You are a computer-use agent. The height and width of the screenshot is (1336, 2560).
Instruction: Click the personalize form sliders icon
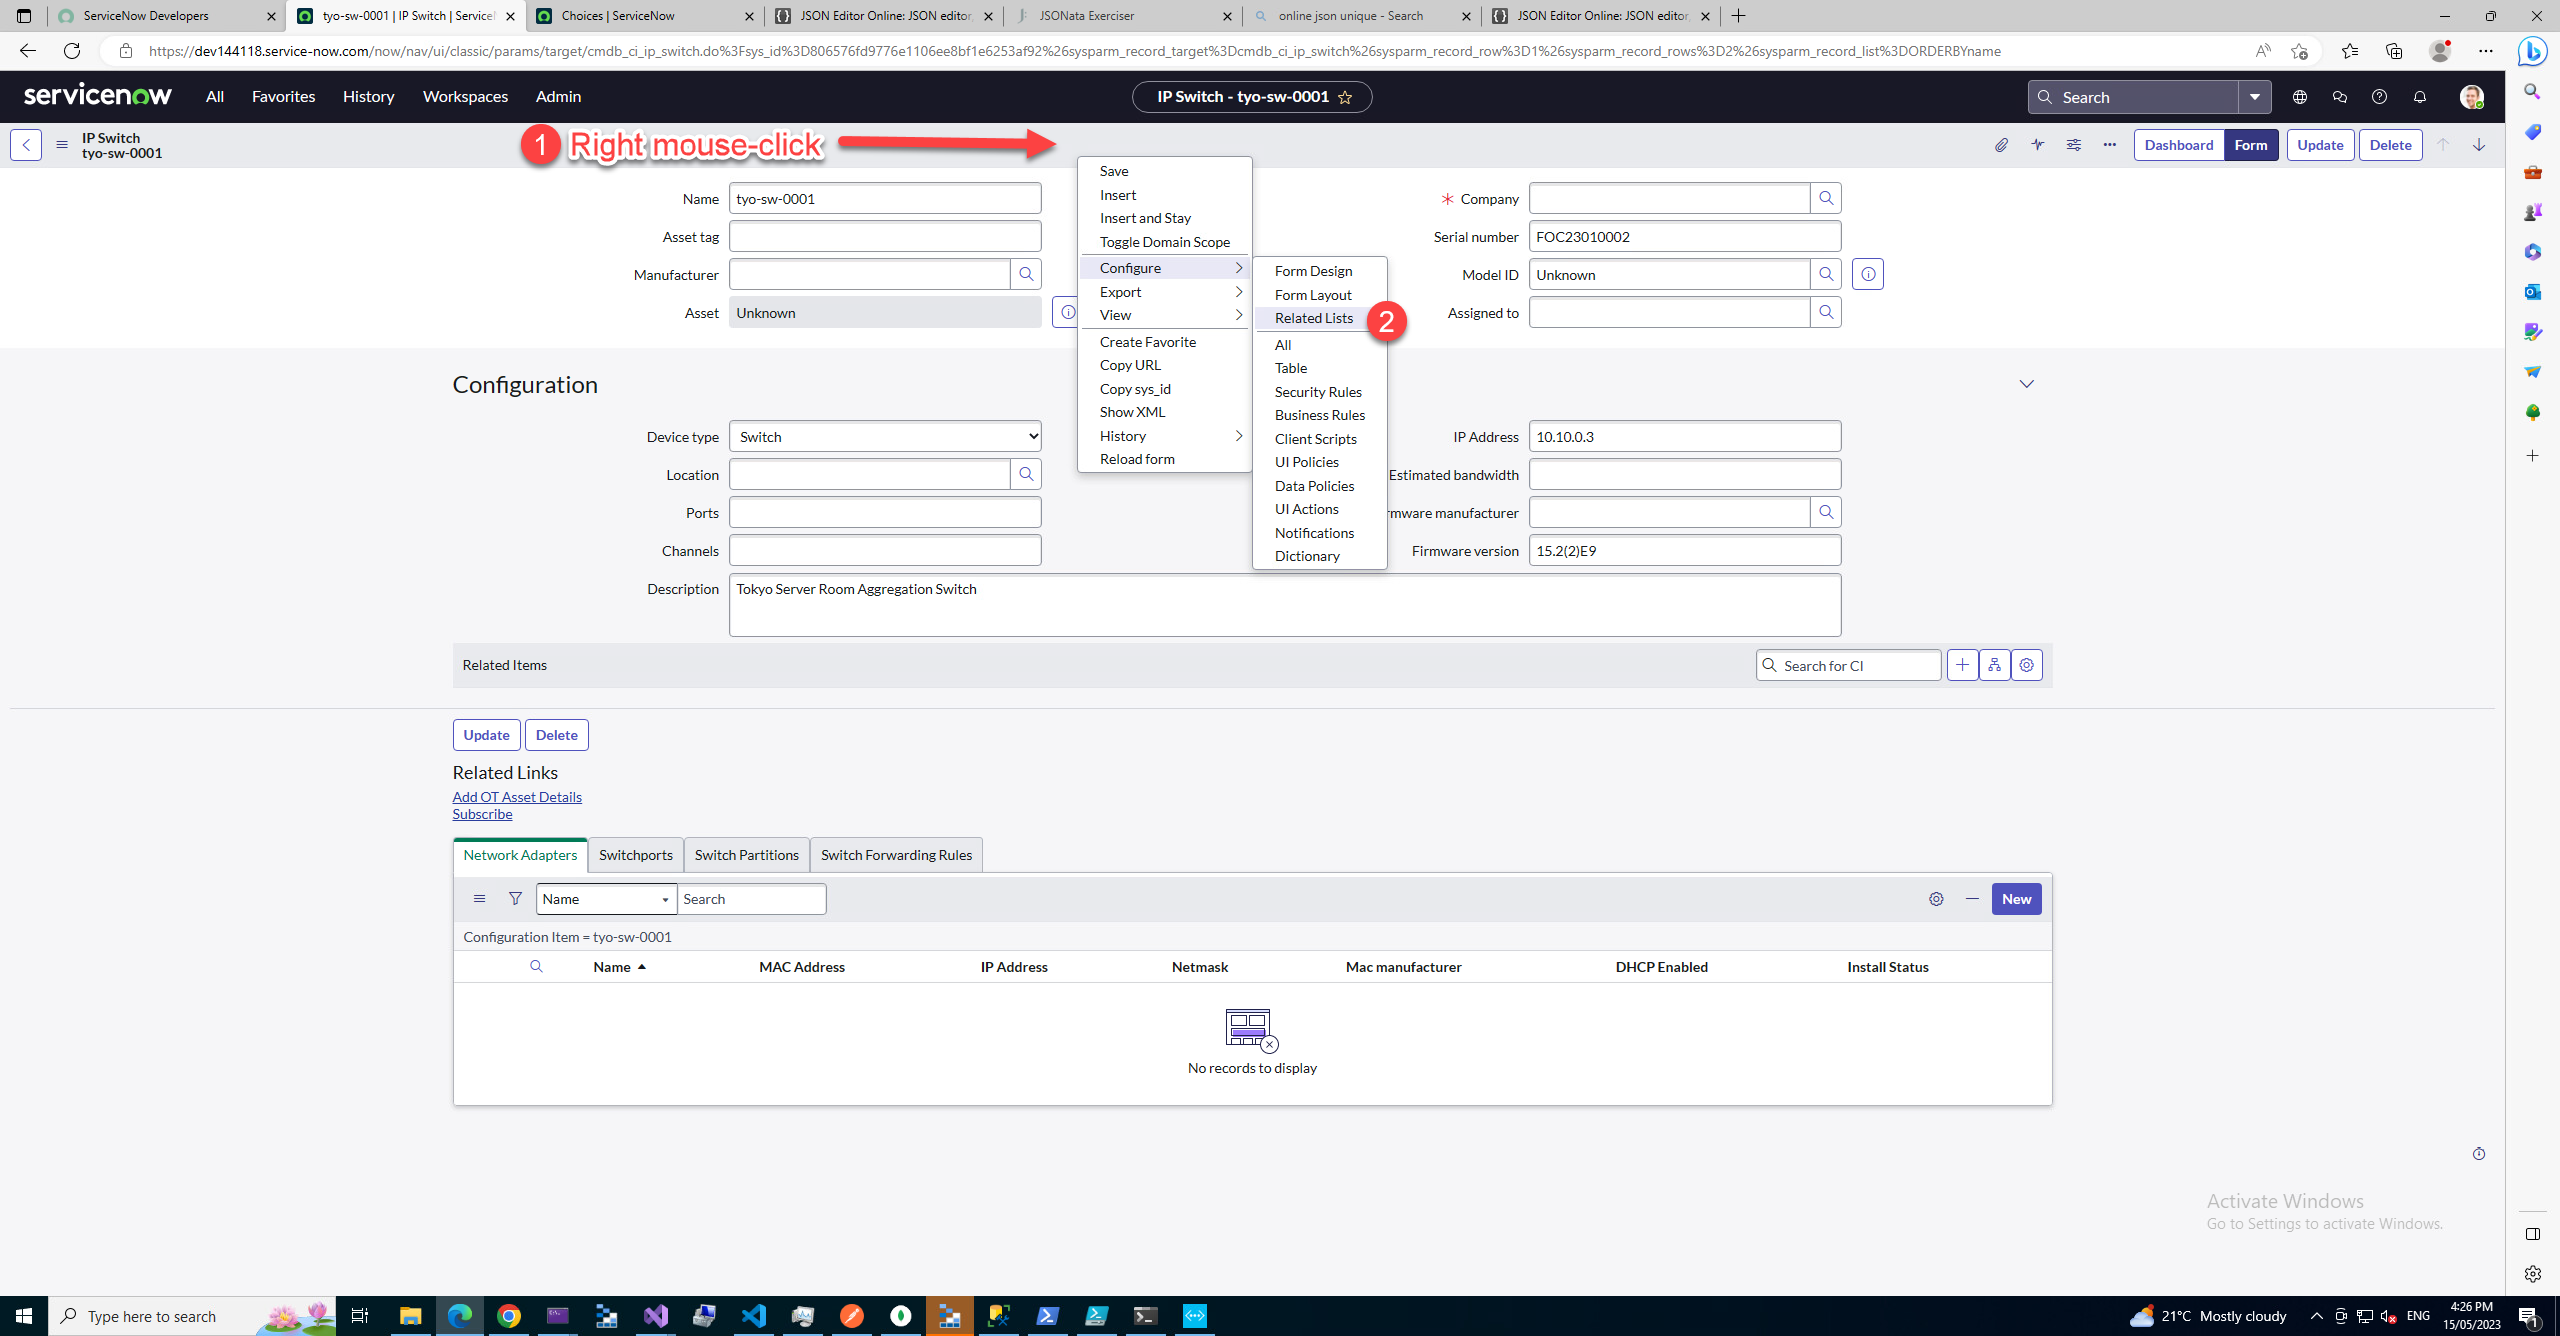[x=2074, y=145]
